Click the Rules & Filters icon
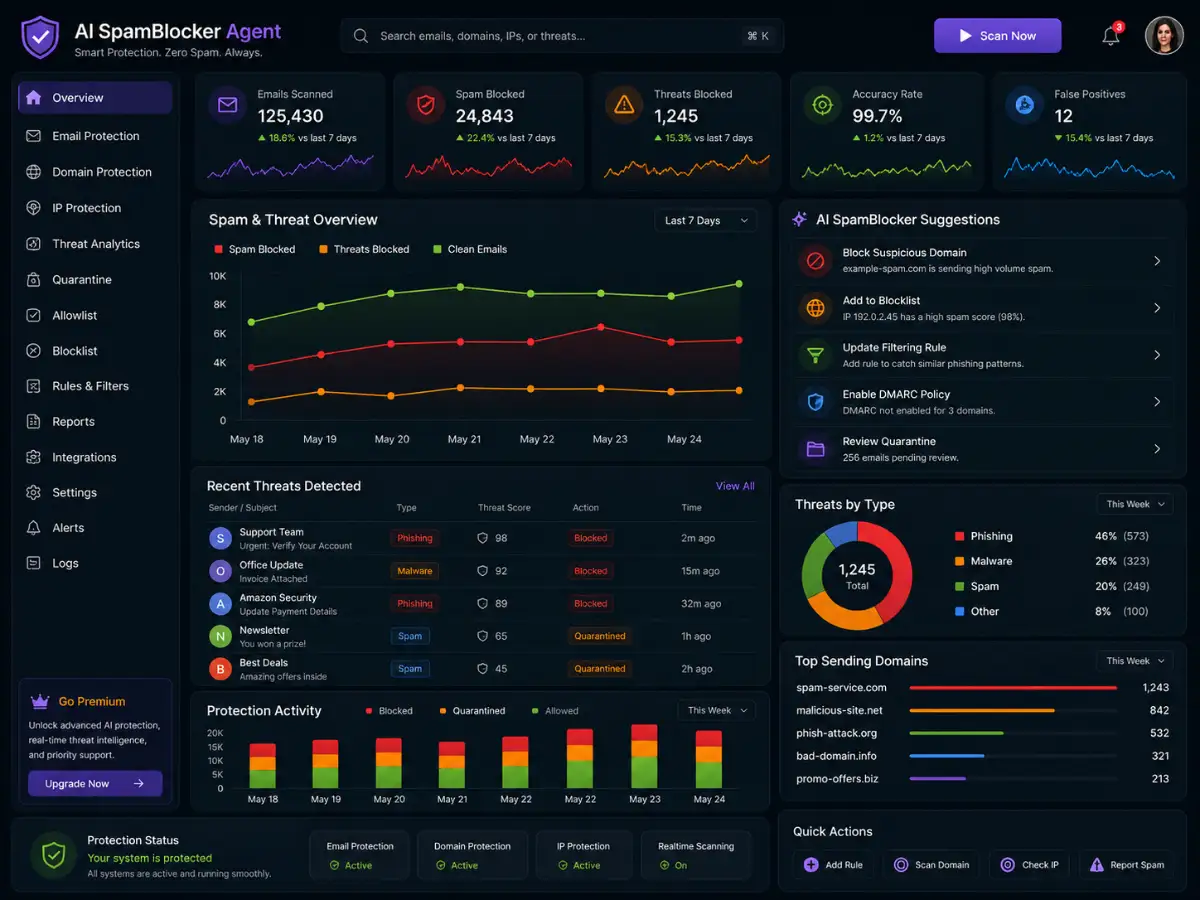Screen dimensions: 1200x900 [x=33, y=386]
